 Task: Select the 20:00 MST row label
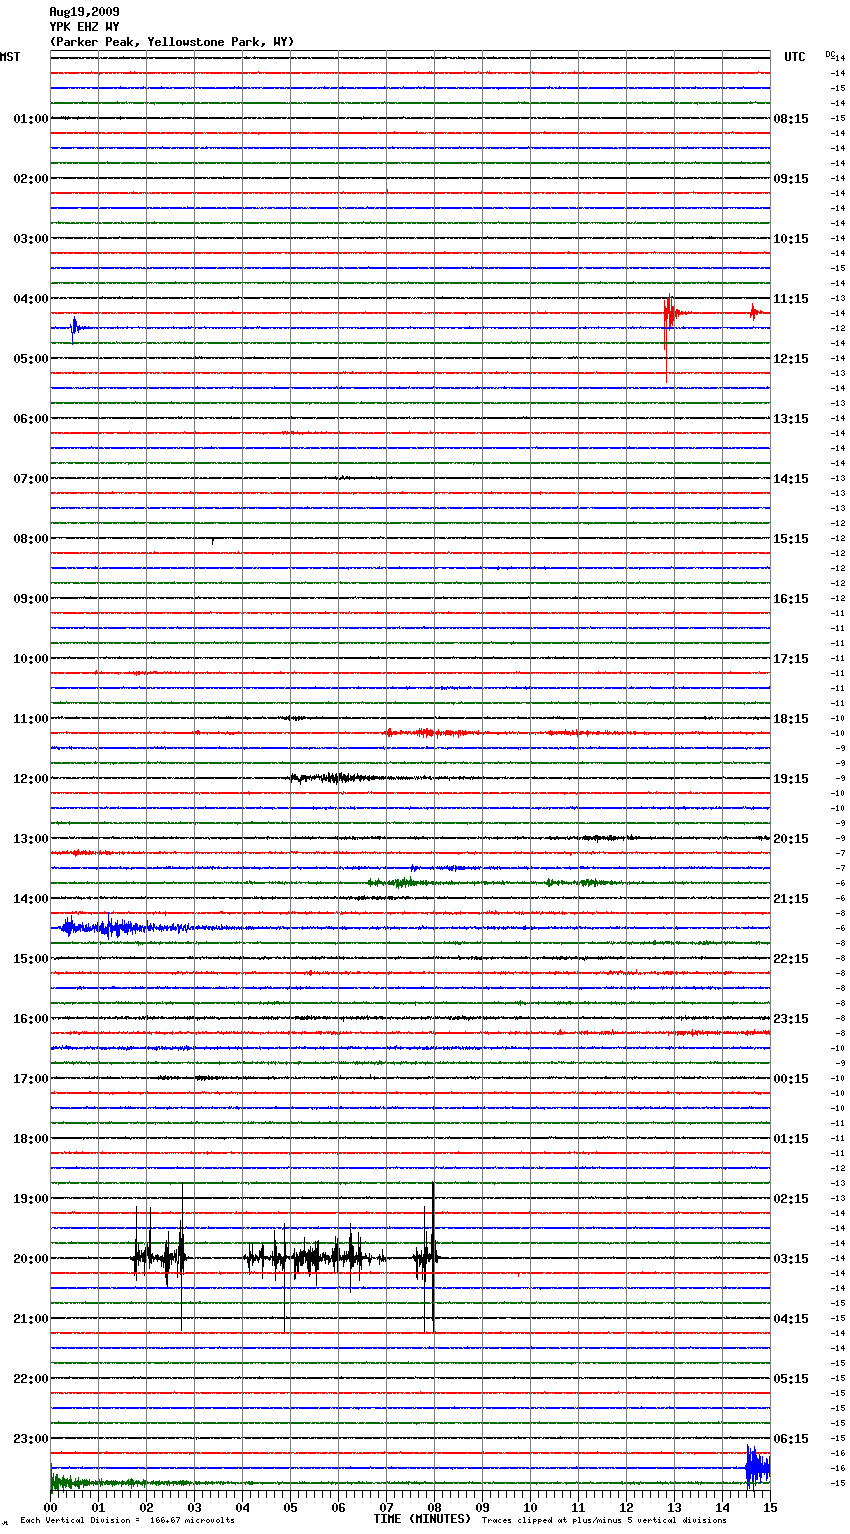click(x=31, y=1259)
